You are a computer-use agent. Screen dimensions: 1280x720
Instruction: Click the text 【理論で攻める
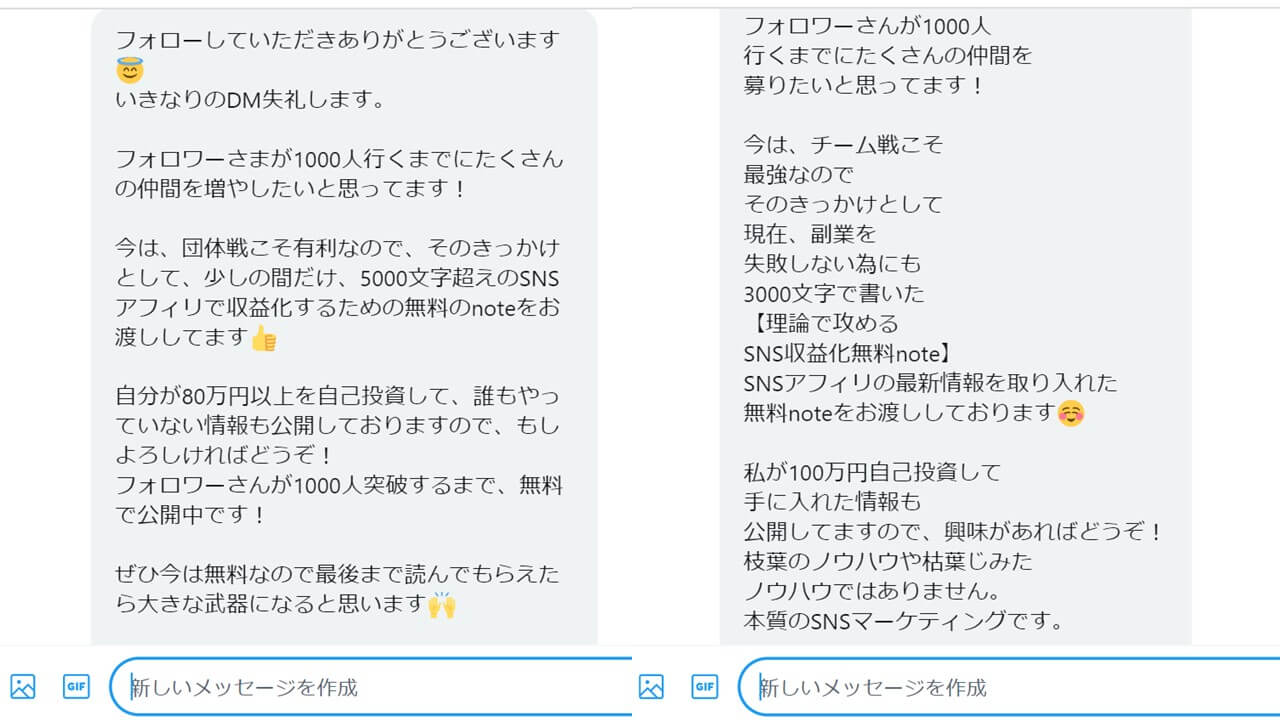click(821, 323)
